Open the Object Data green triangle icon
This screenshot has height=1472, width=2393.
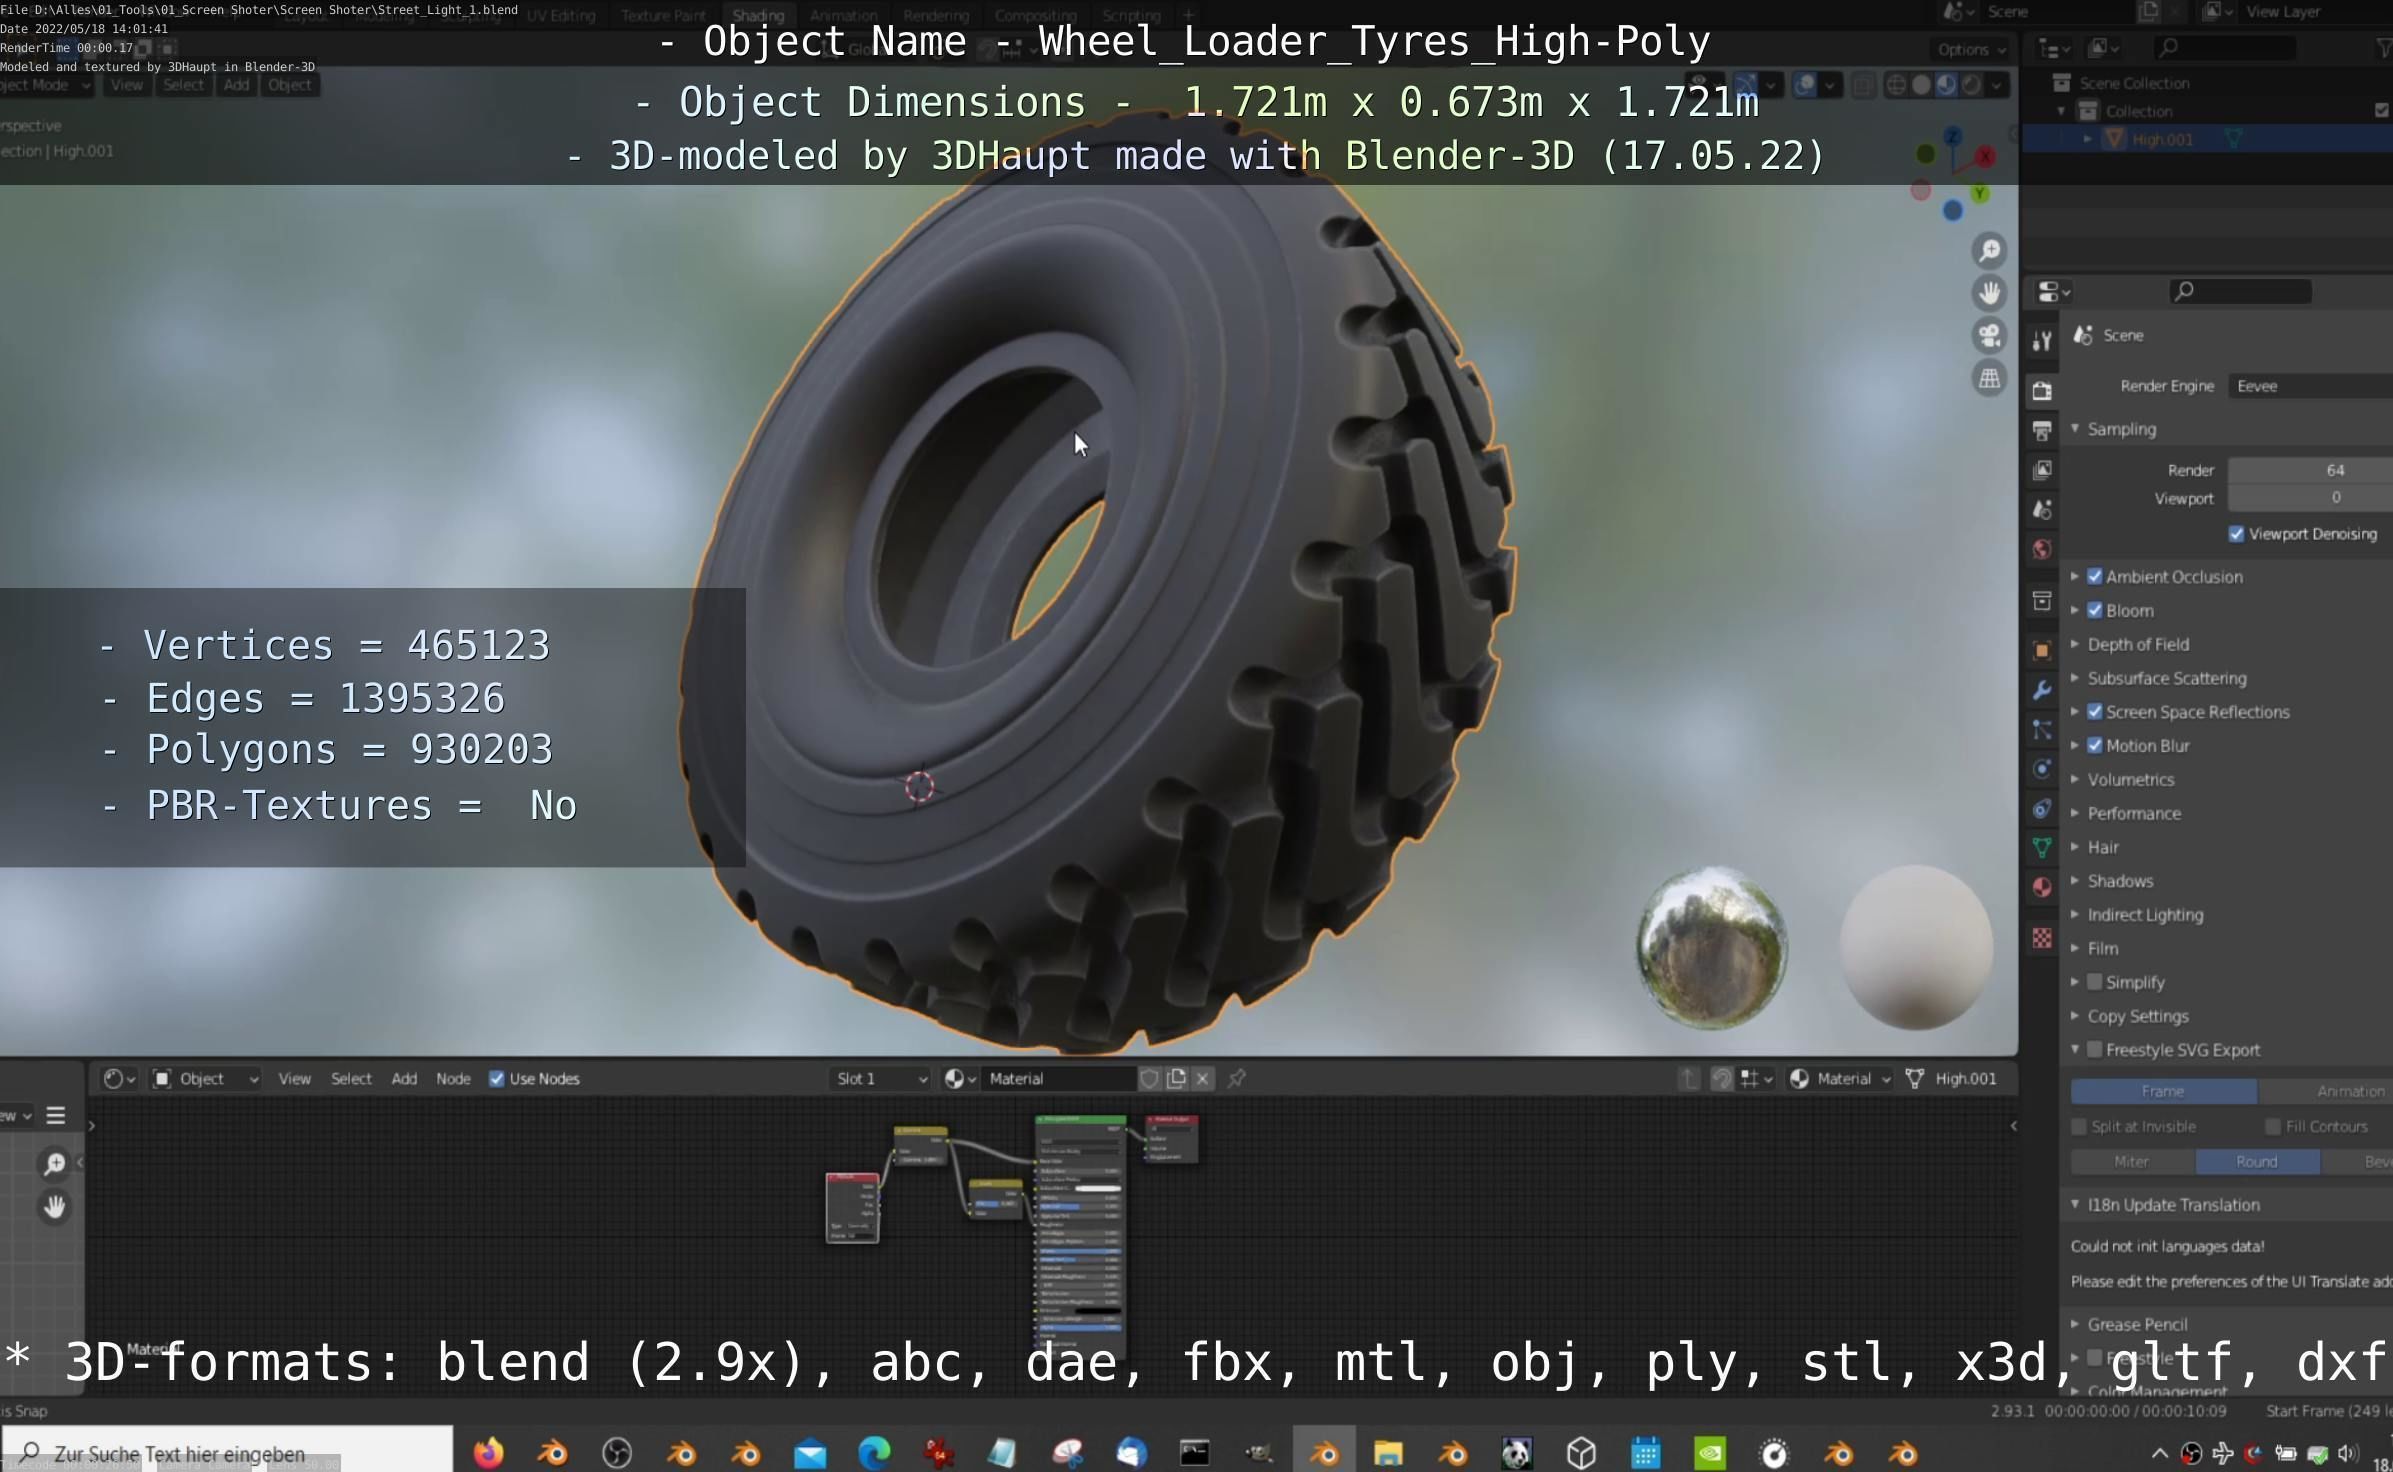(x=2042, y=848)
